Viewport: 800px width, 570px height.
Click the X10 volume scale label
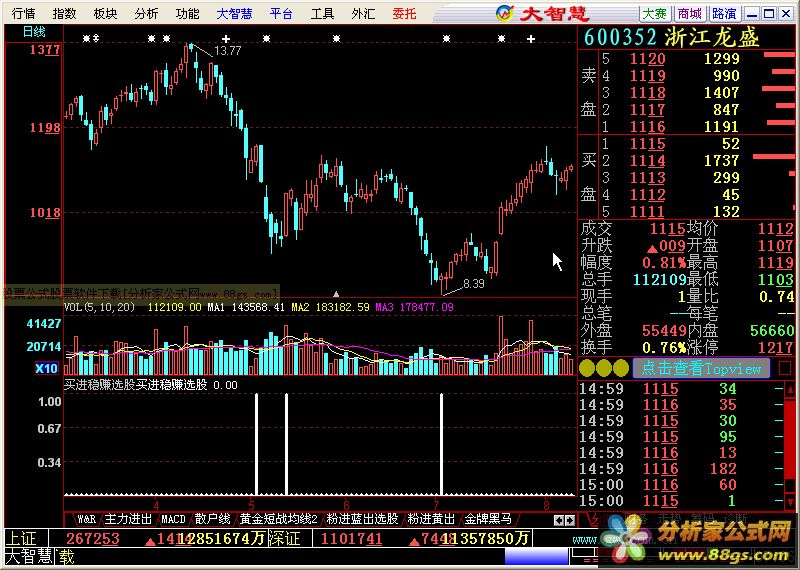point(46,368)
